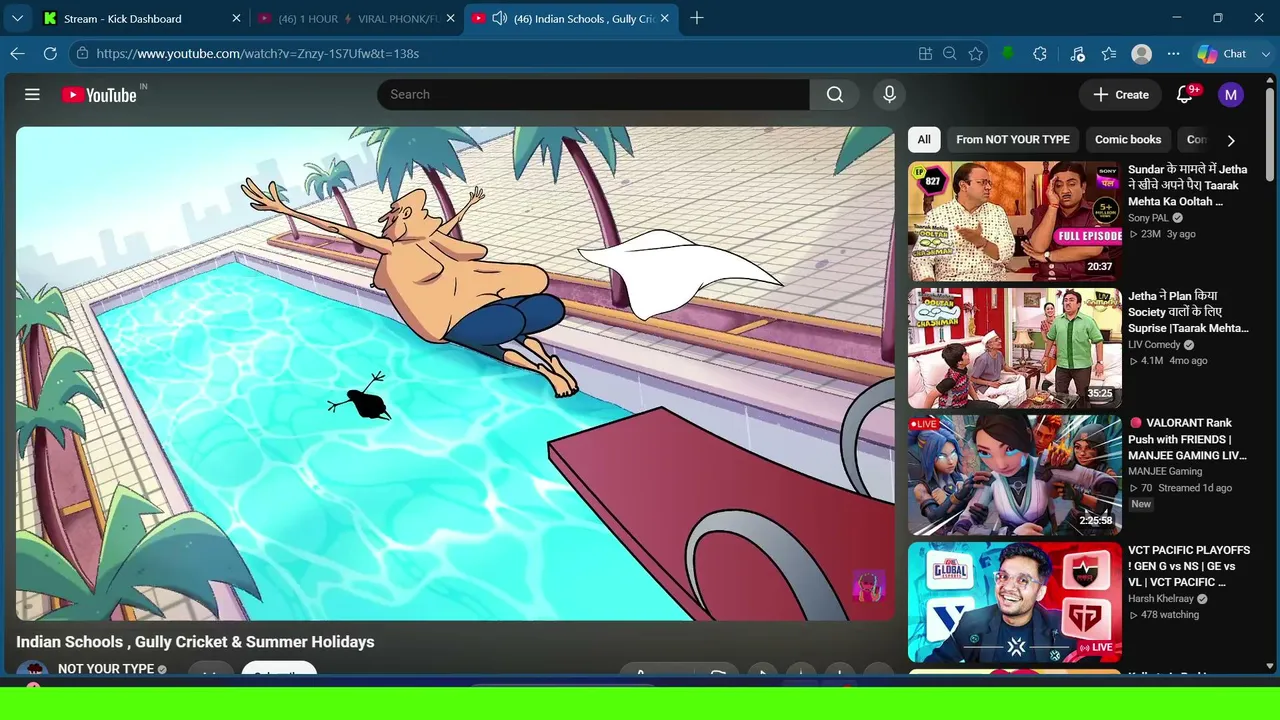The image size is (1280, 720).
Task: Open the Jetha Plan Society video title
Action: click(1188, 312)
